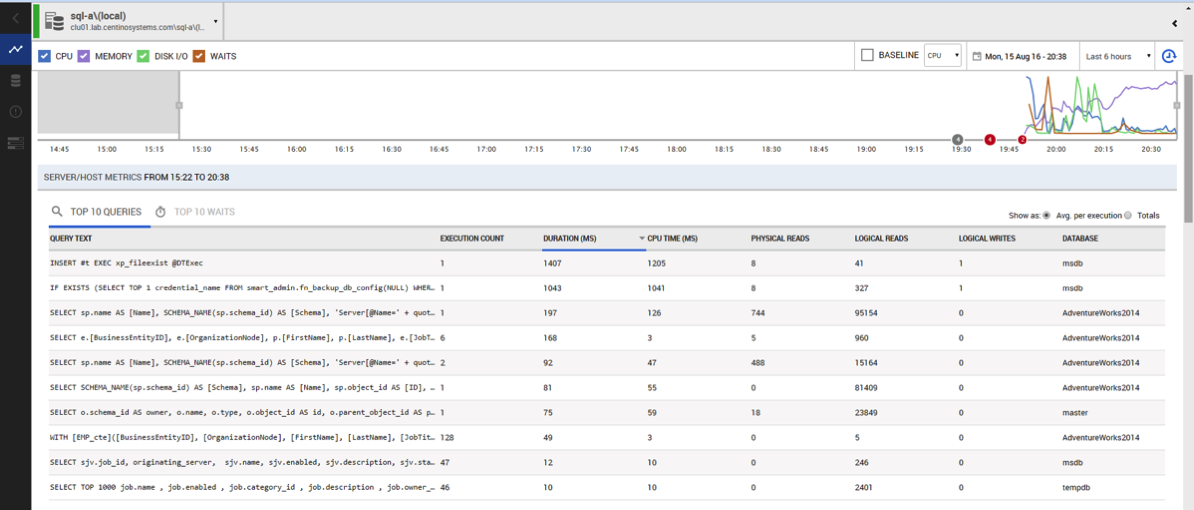Image resolution: width=1194 pixels, height=510 pixels.
Task: Click the calendar icon next to date
Action: point(977,56)
